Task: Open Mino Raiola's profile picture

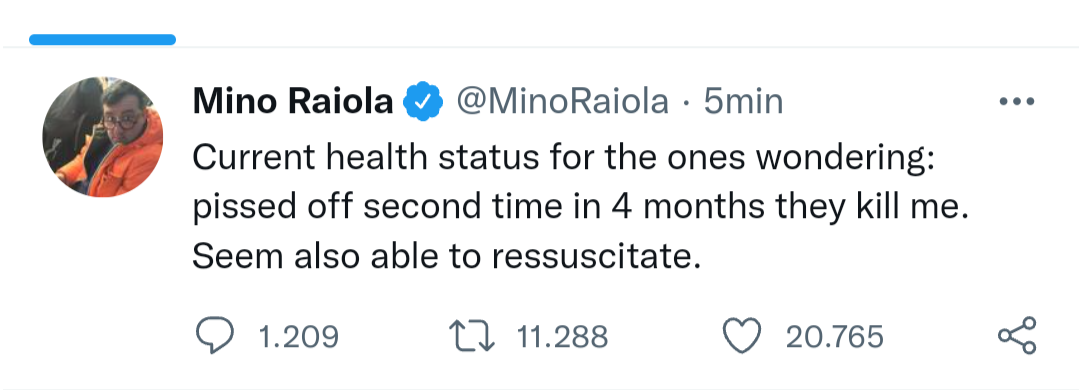Action: [103, 136]
